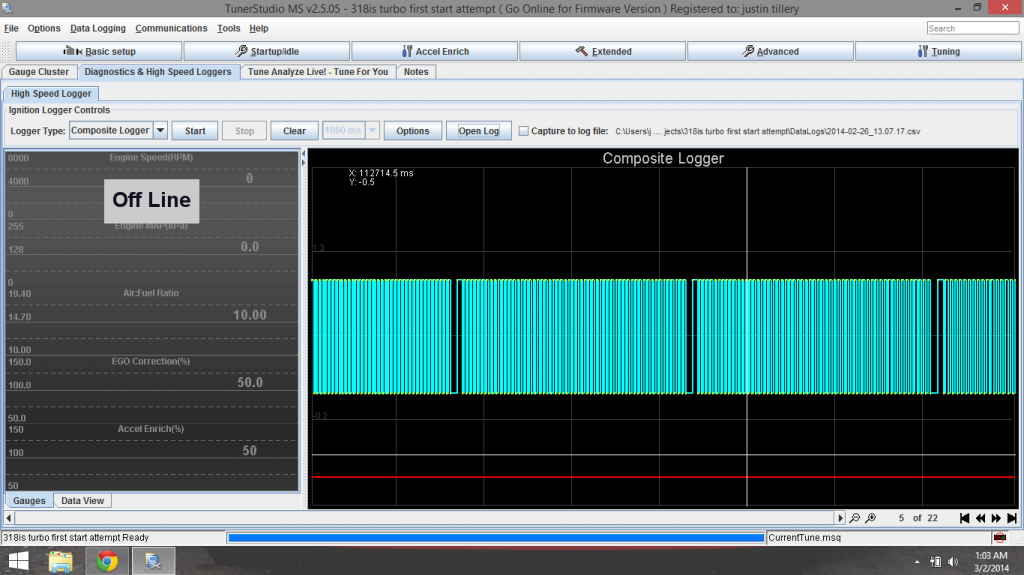The image size is (1024, 575).
Task: Click the connection status icon in status bar
Action: [x=999, y=538]
